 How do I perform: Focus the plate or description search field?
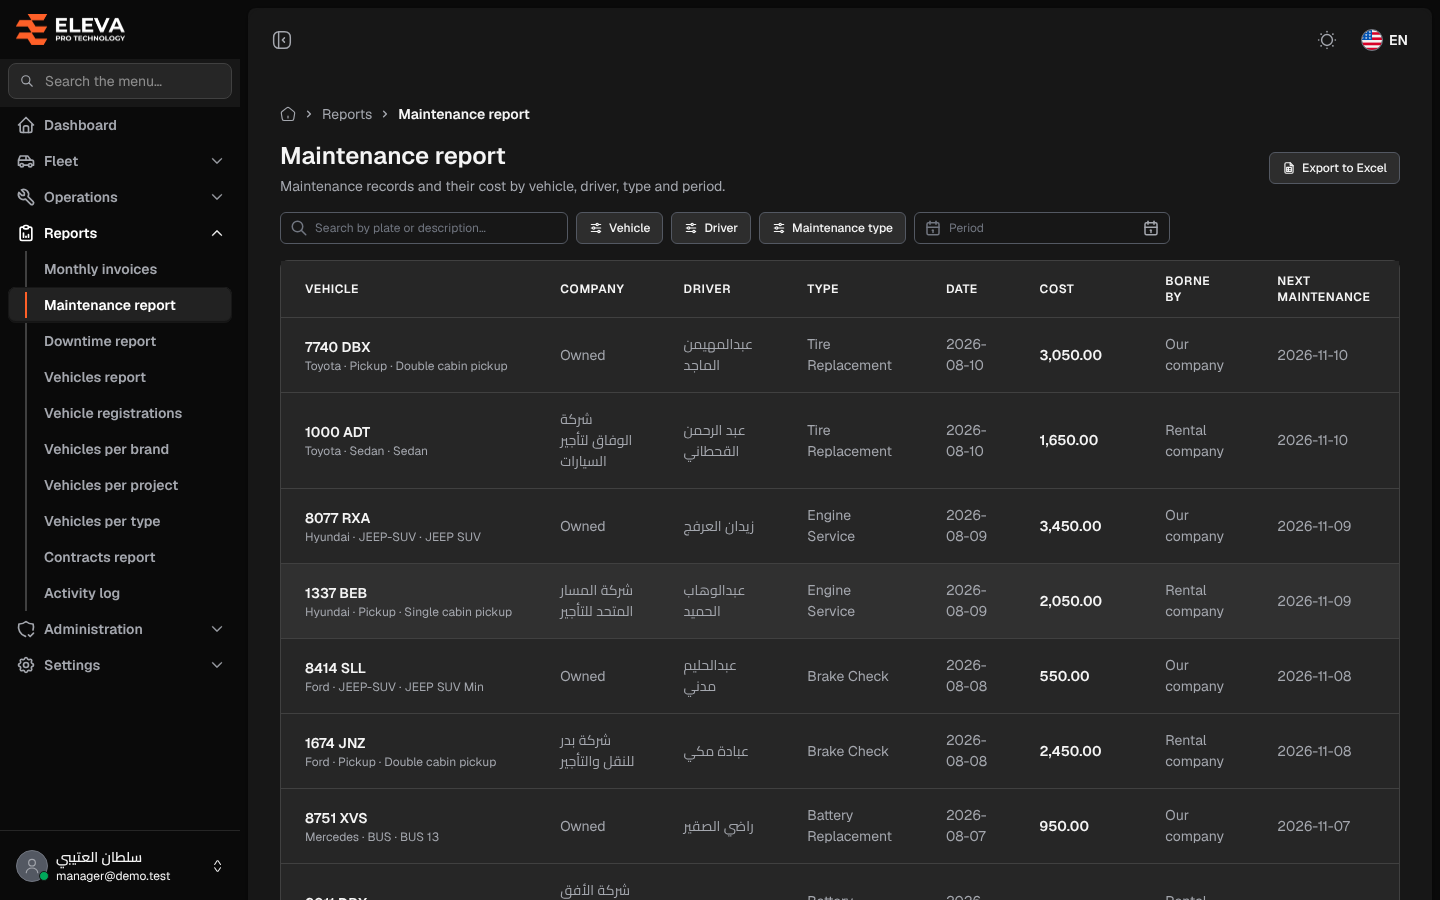point(424,228)
